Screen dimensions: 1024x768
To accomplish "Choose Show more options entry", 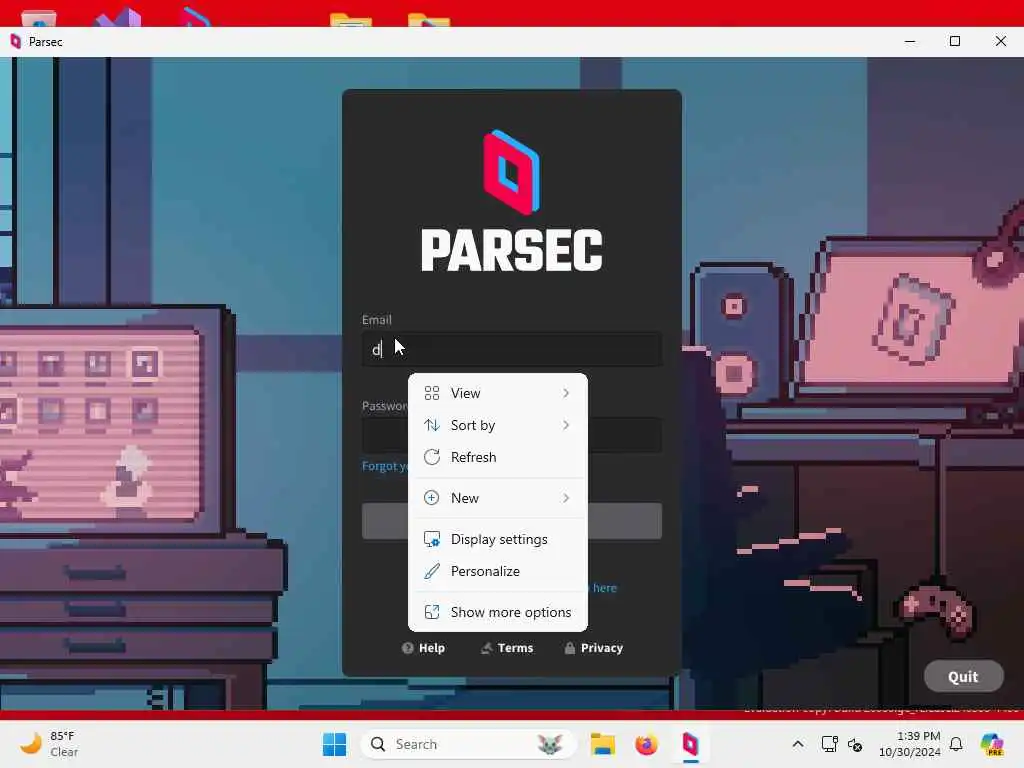I will [498, 613].
